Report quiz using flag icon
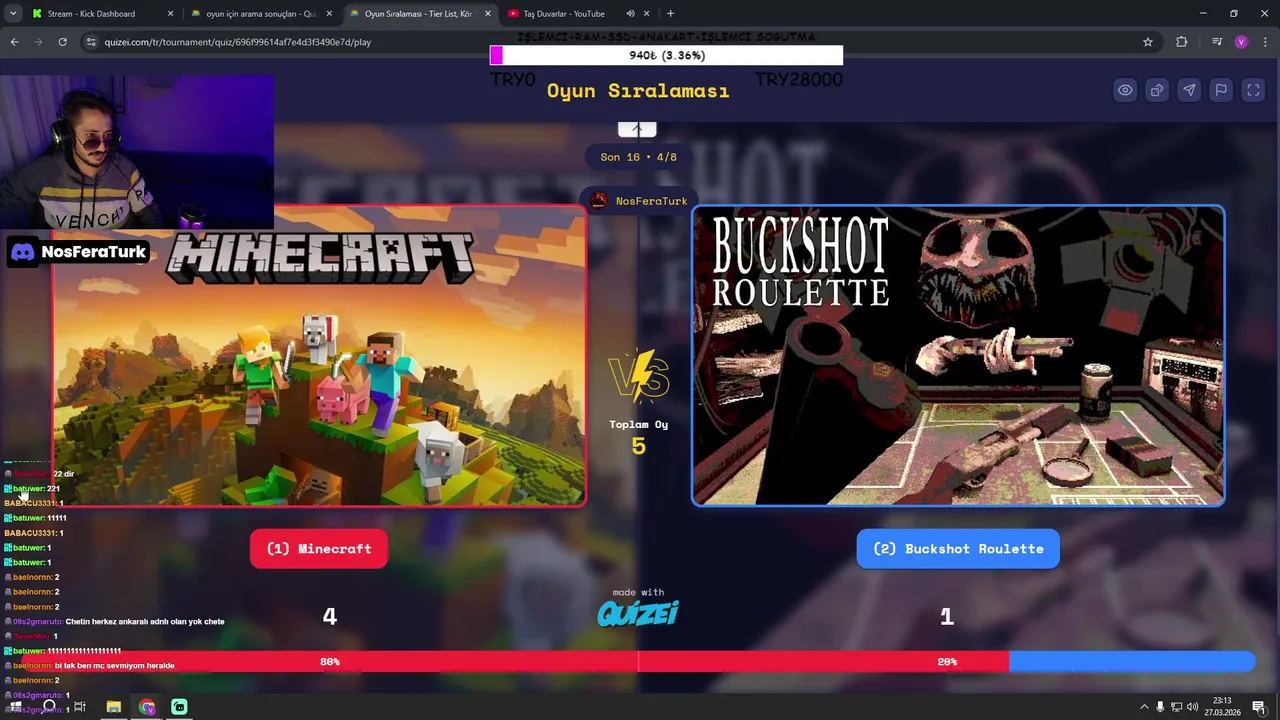The width and height of the screenshot is (1280, 720). (x=1221, y=90)
